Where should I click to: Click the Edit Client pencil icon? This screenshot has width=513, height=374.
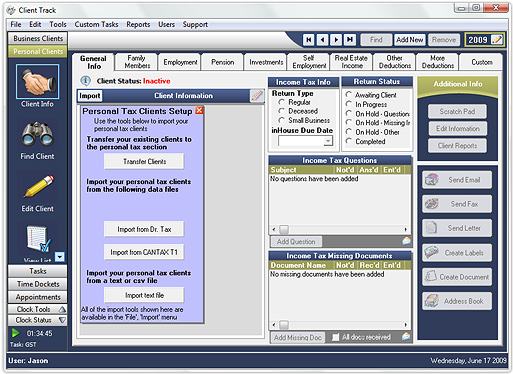click(39, 186)
